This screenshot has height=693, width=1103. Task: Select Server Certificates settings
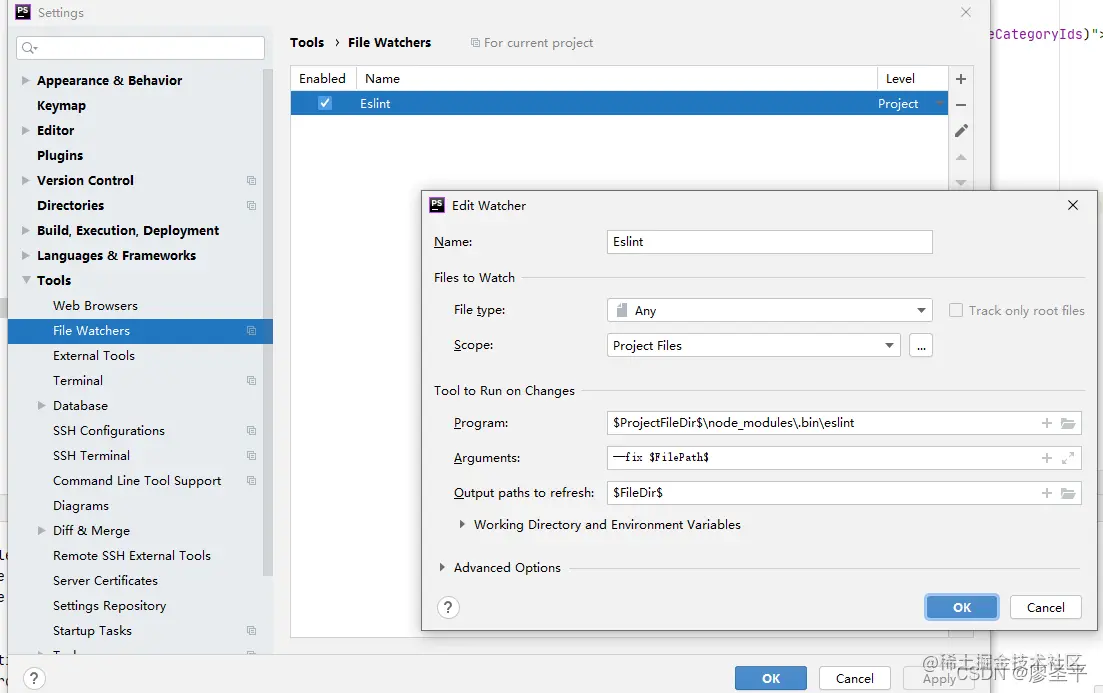pyautogui.click(x=105, y=580)
